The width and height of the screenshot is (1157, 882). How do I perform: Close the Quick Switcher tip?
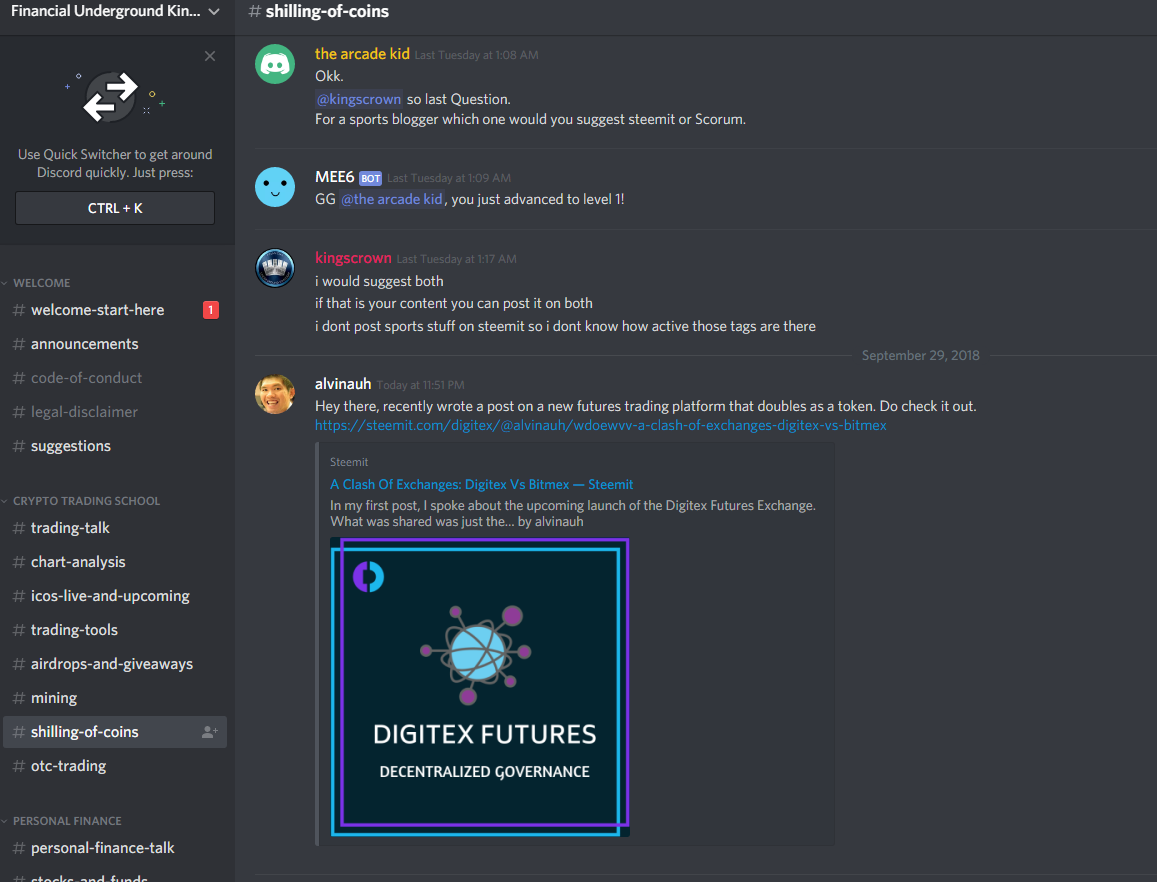point(210,56)
